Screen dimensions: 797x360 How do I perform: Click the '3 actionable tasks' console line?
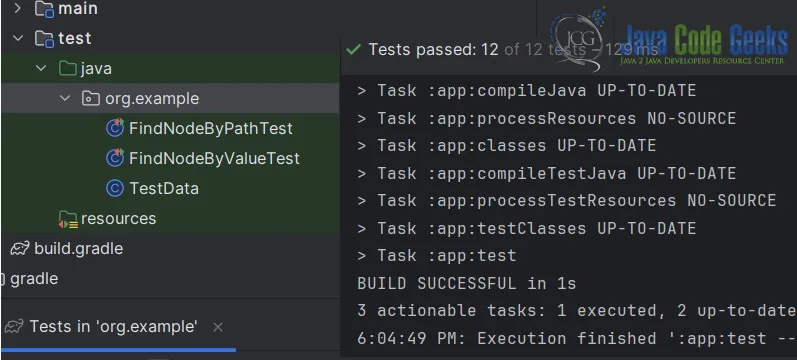pyautogui.click(x=576, y=311)
